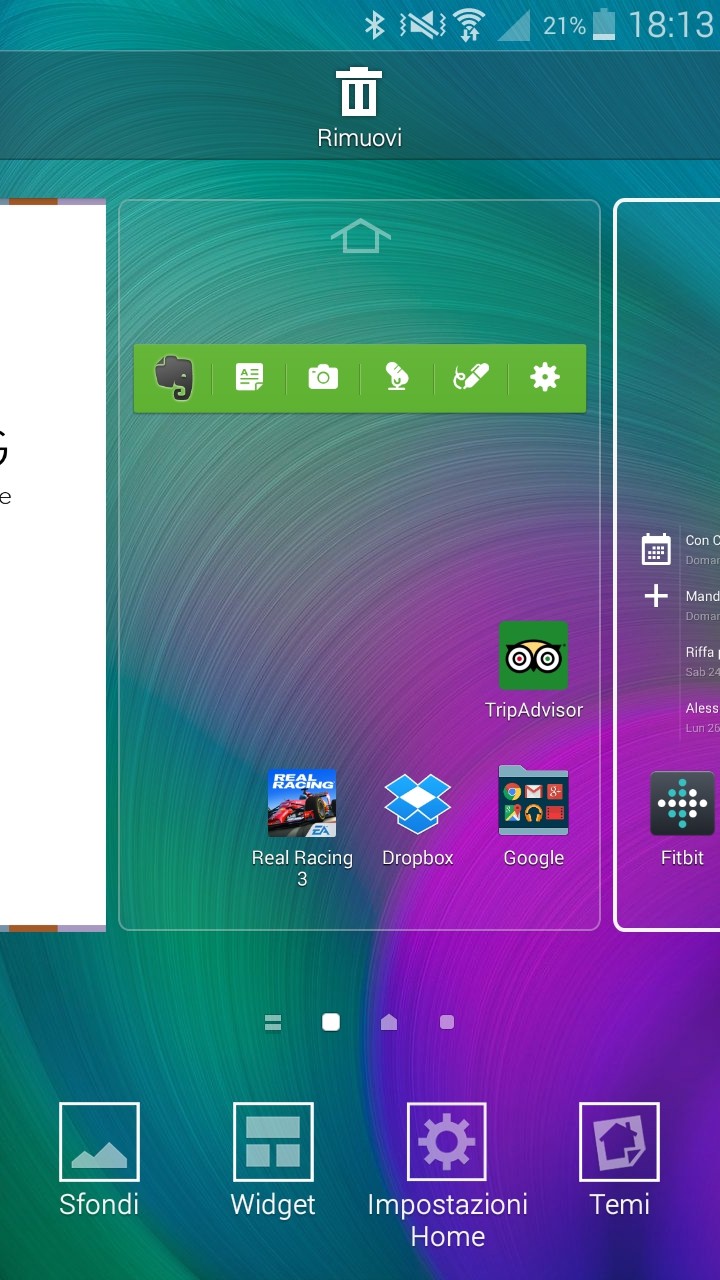This screenshot has height=1280, width=720.
Task: Tap the Rimuovi trash icon
Action: (x=359, y=93)
